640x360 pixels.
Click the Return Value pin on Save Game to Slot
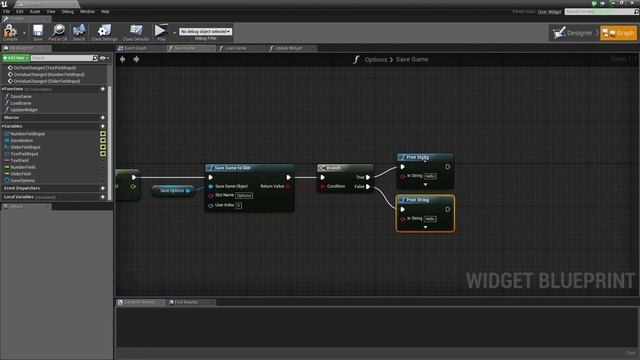[288, 187]
